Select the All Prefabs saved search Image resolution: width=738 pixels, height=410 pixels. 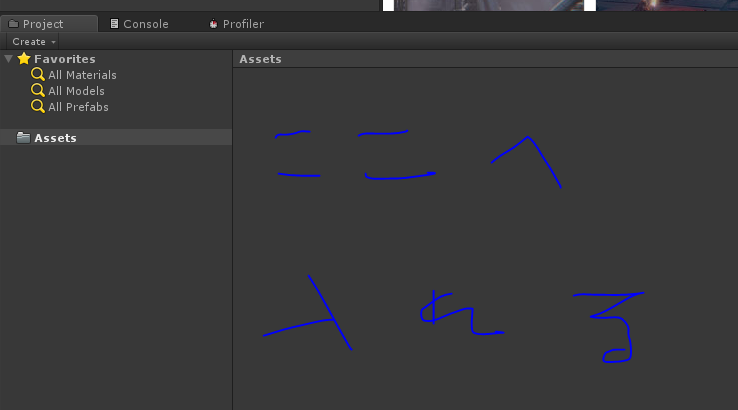(x=78, y=107)
